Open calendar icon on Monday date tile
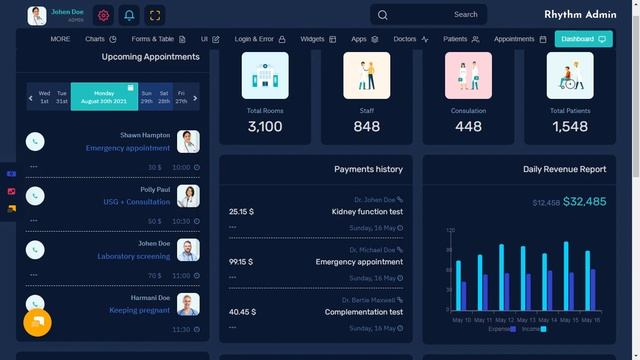The image size is (640, 360). 131,88
